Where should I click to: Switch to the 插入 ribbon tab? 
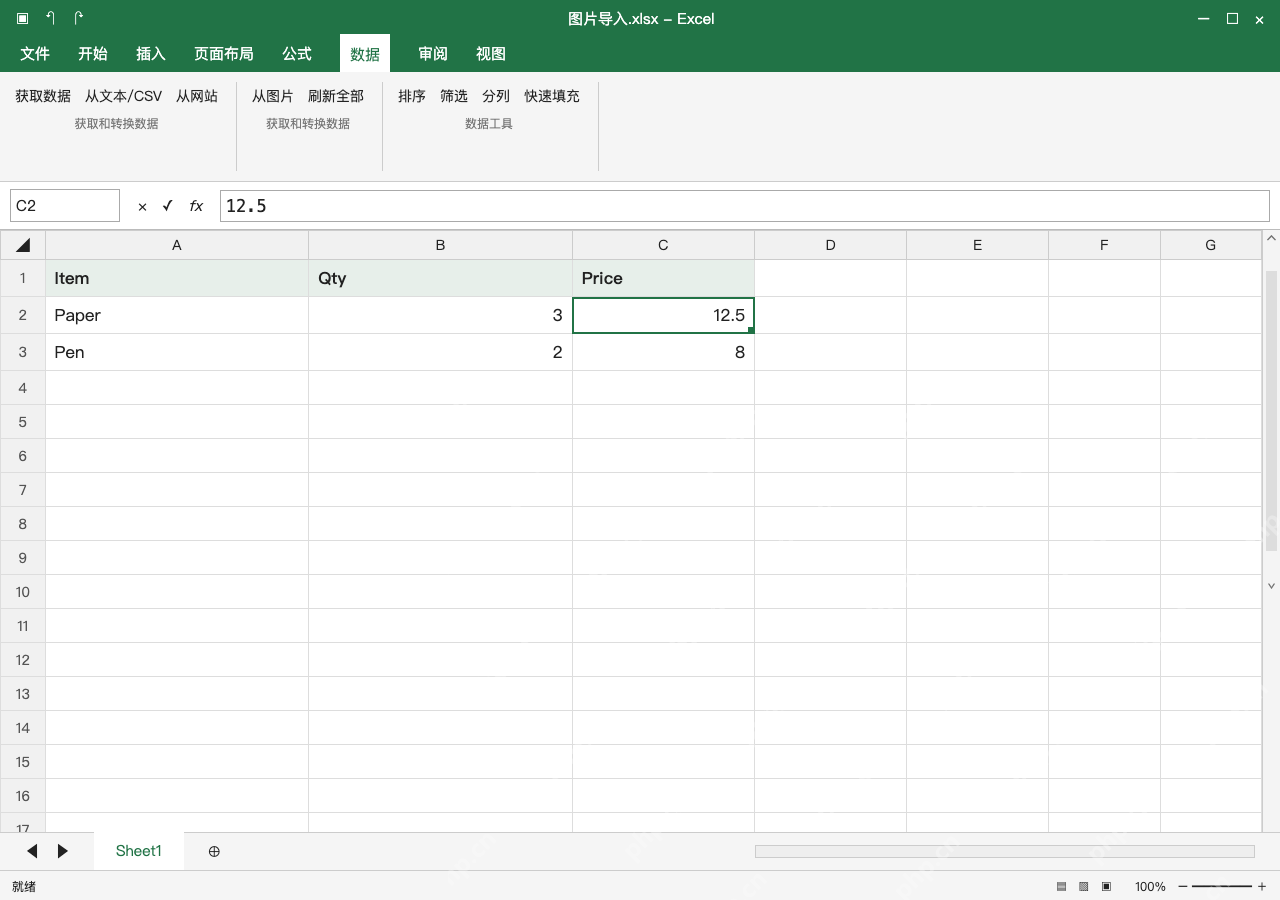tap(151, 54)
